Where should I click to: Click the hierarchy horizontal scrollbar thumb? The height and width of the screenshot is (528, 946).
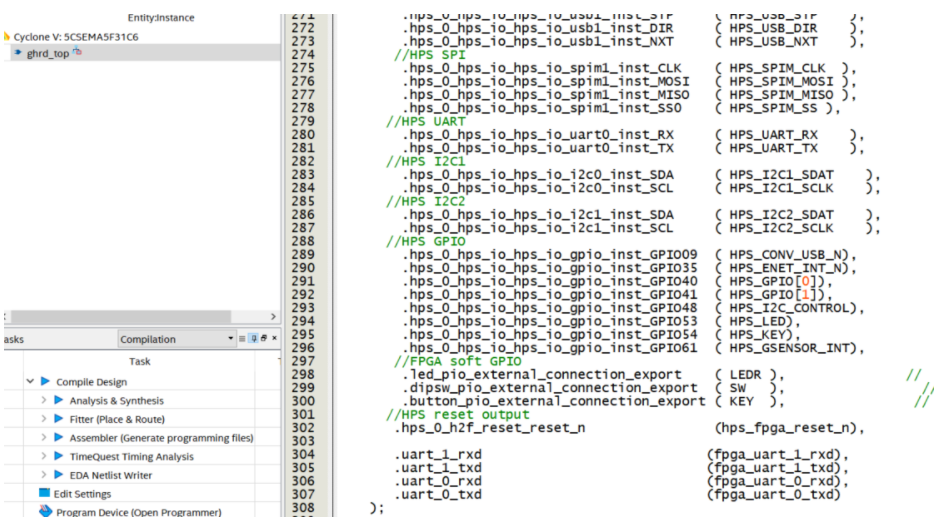[x=121, y=316]
